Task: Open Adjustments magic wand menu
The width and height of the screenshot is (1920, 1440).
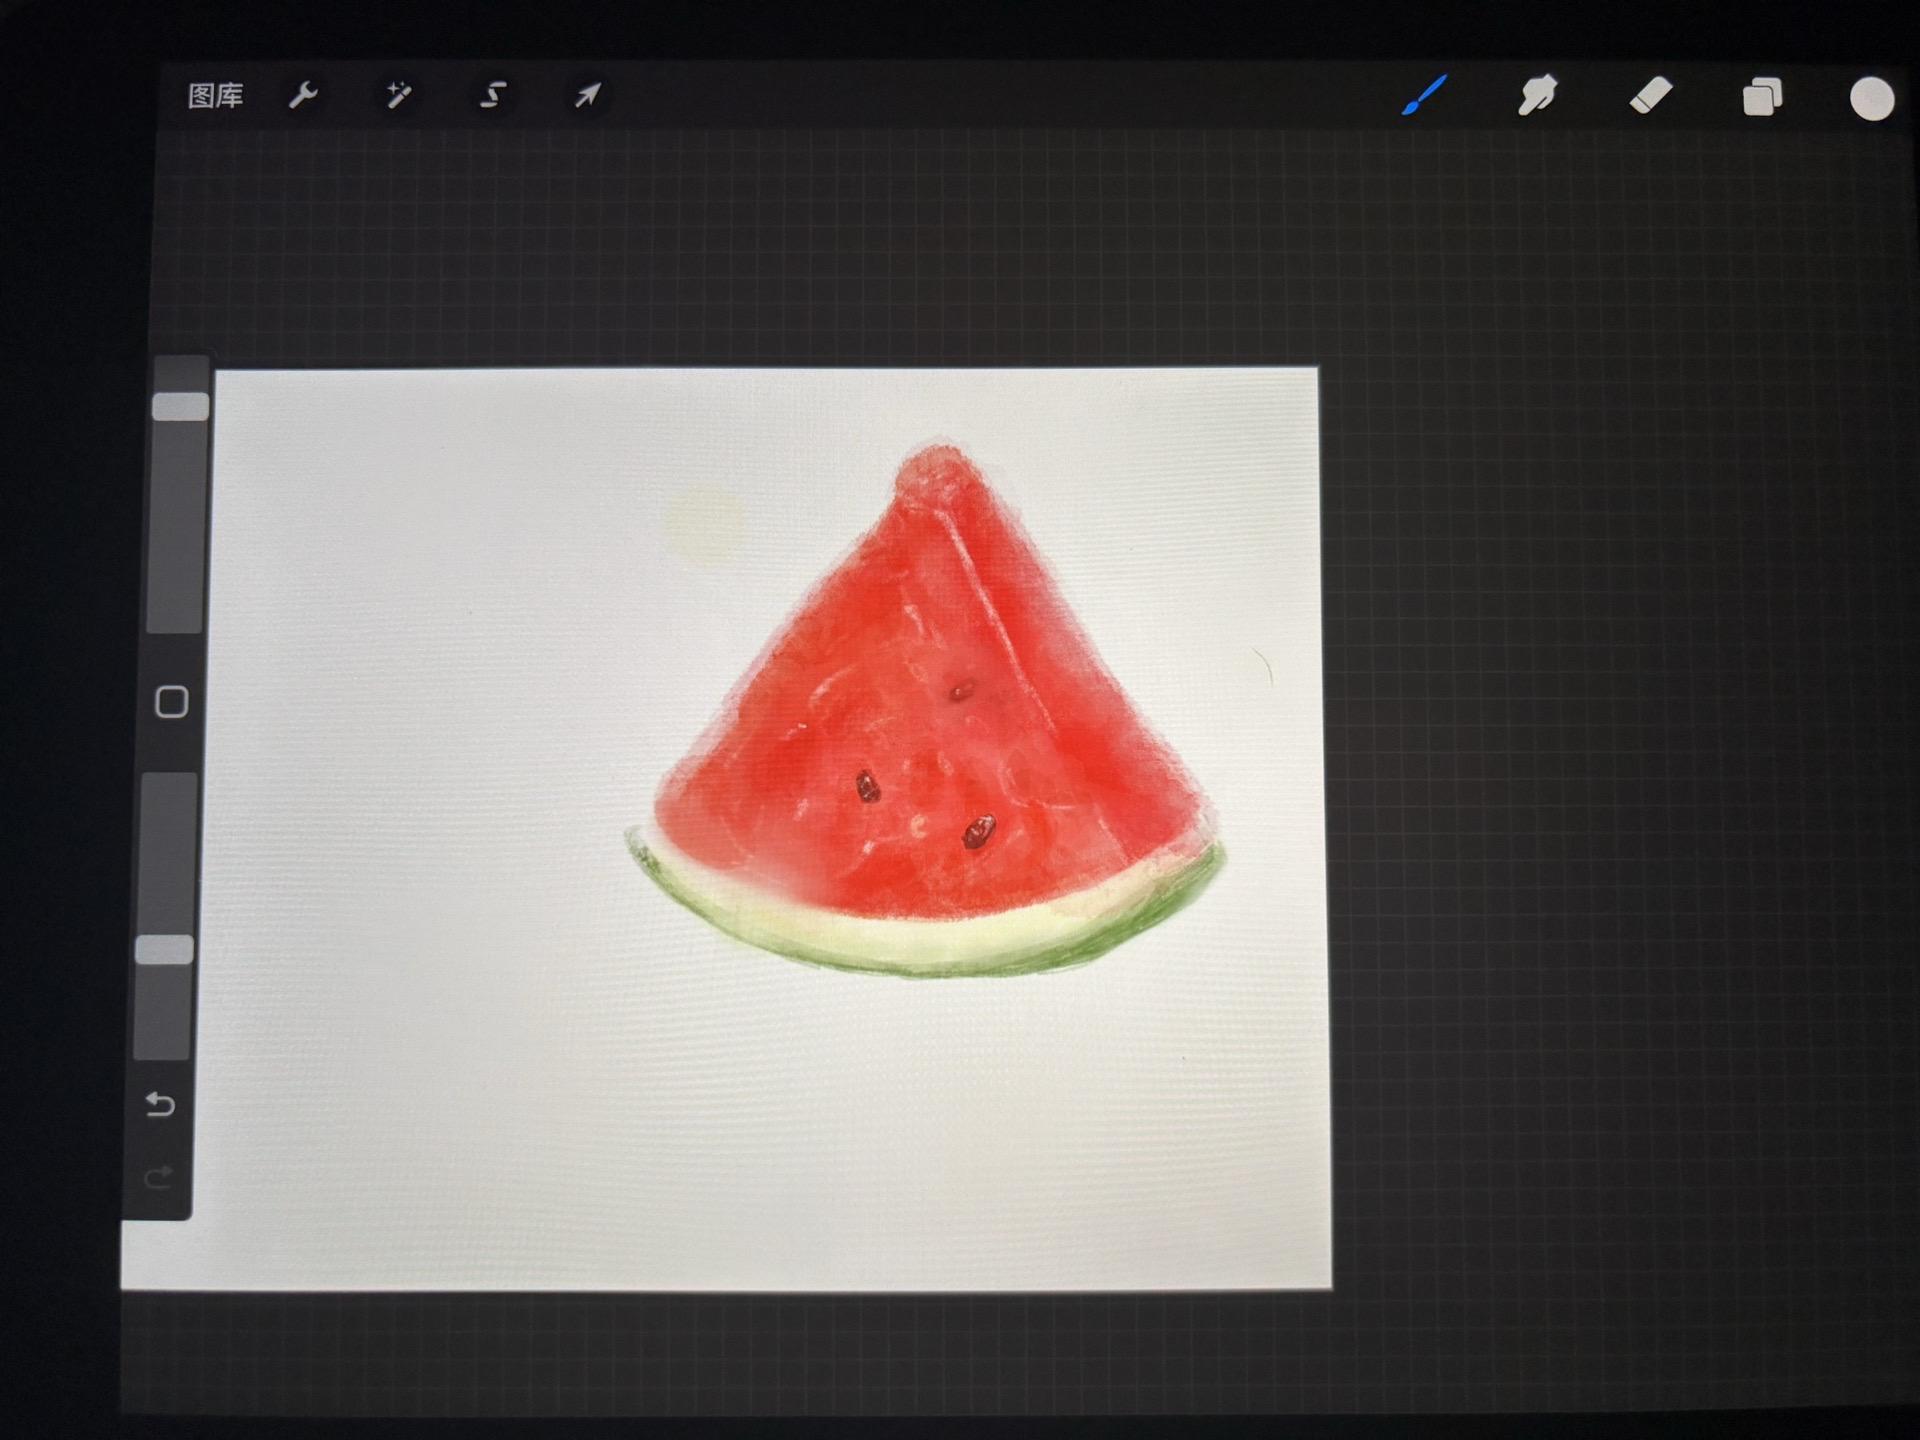Action: [x=398, y=96]
